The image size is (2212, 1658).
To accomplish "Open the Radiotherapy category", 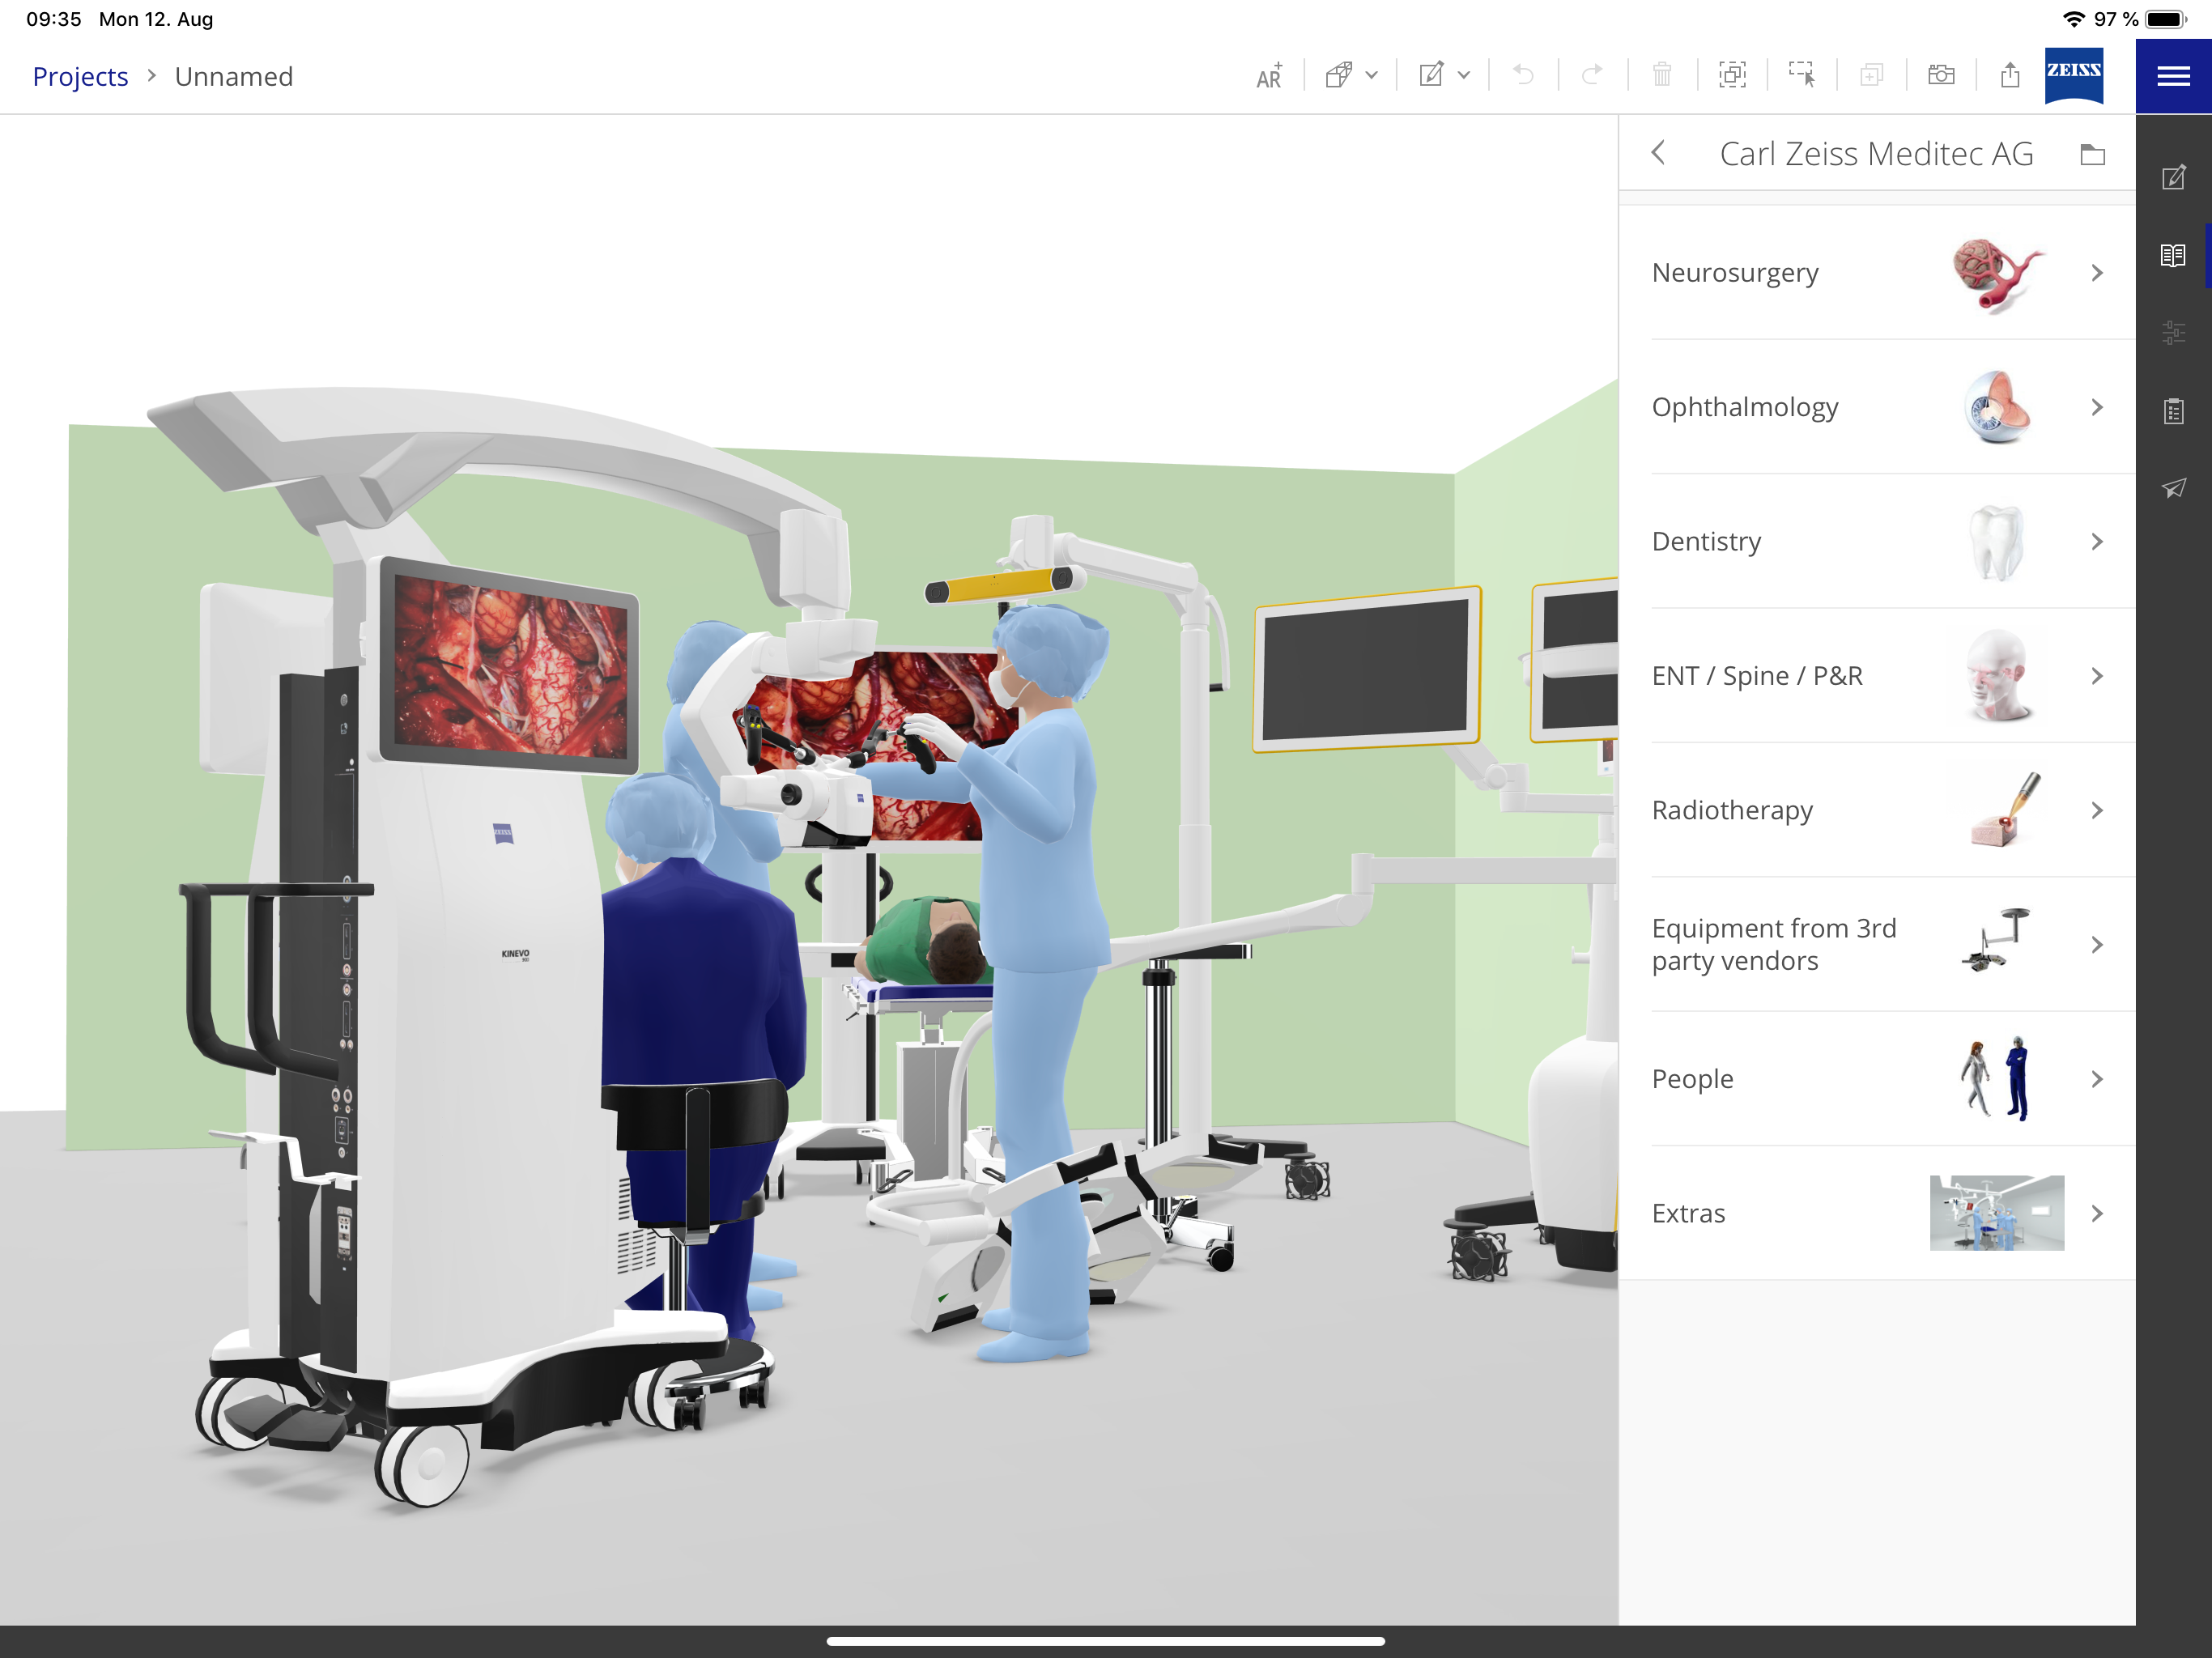I will 1877,810.
